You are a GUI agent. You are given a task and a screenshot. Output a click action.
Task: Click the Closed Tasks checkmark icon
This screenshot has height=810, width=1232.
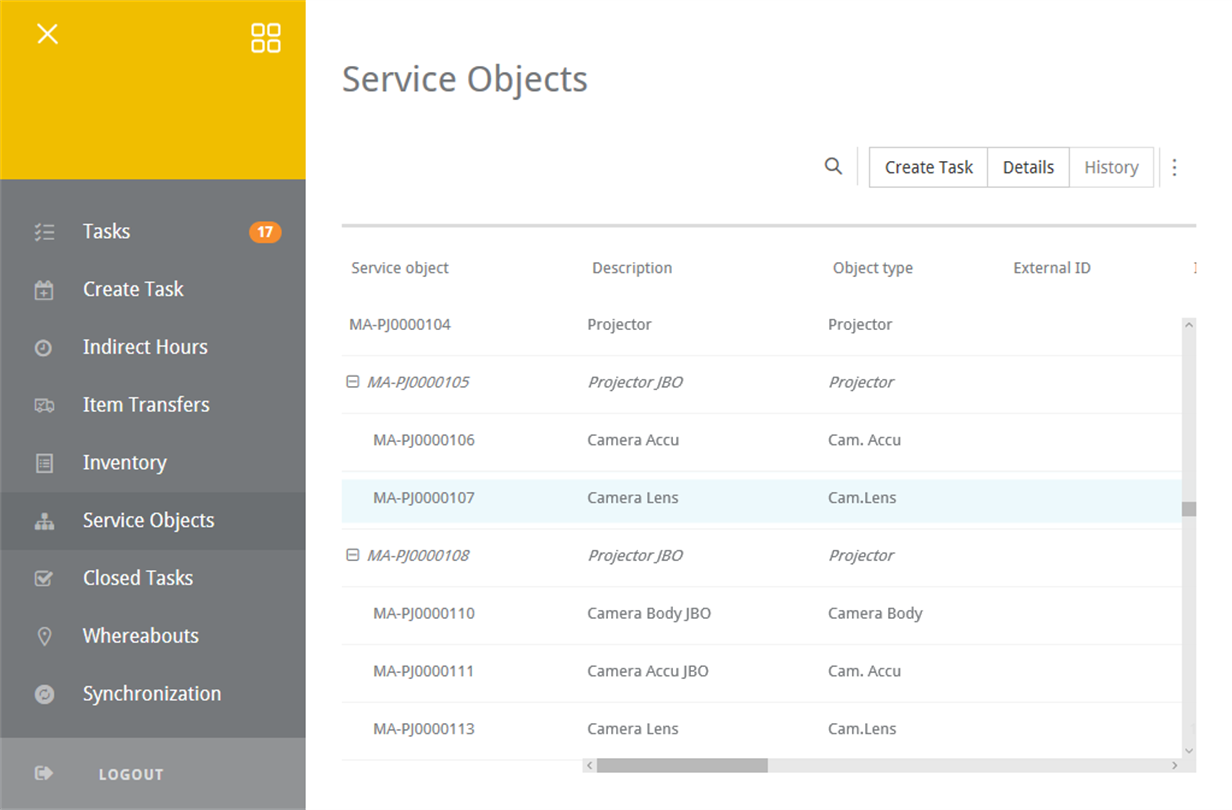point(44,578)
